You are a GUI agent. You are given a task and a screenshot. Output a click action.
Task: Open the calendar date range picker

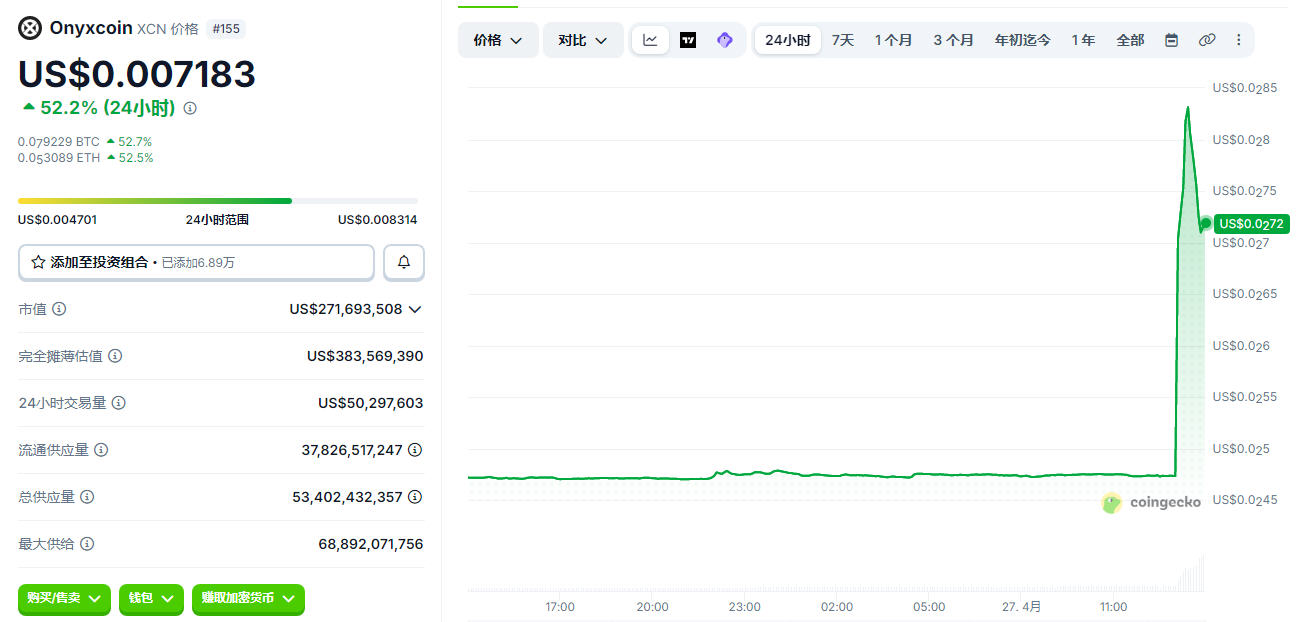[x=1171, y=40]
